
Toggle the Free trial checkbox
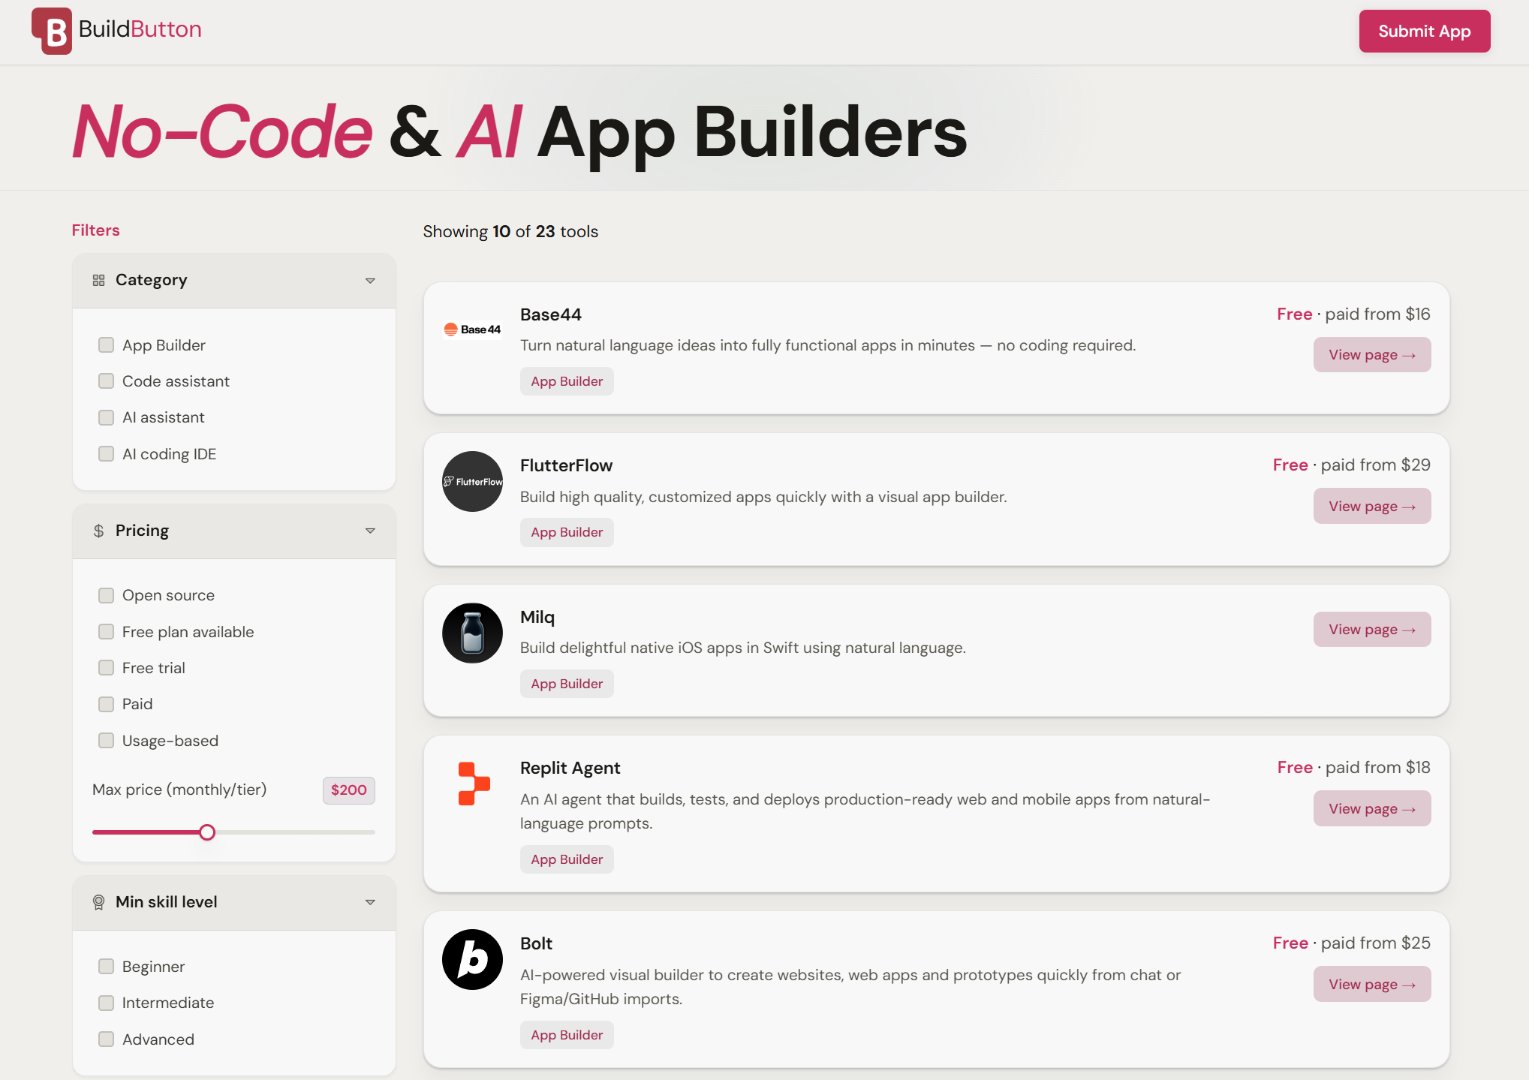[106, 668]
